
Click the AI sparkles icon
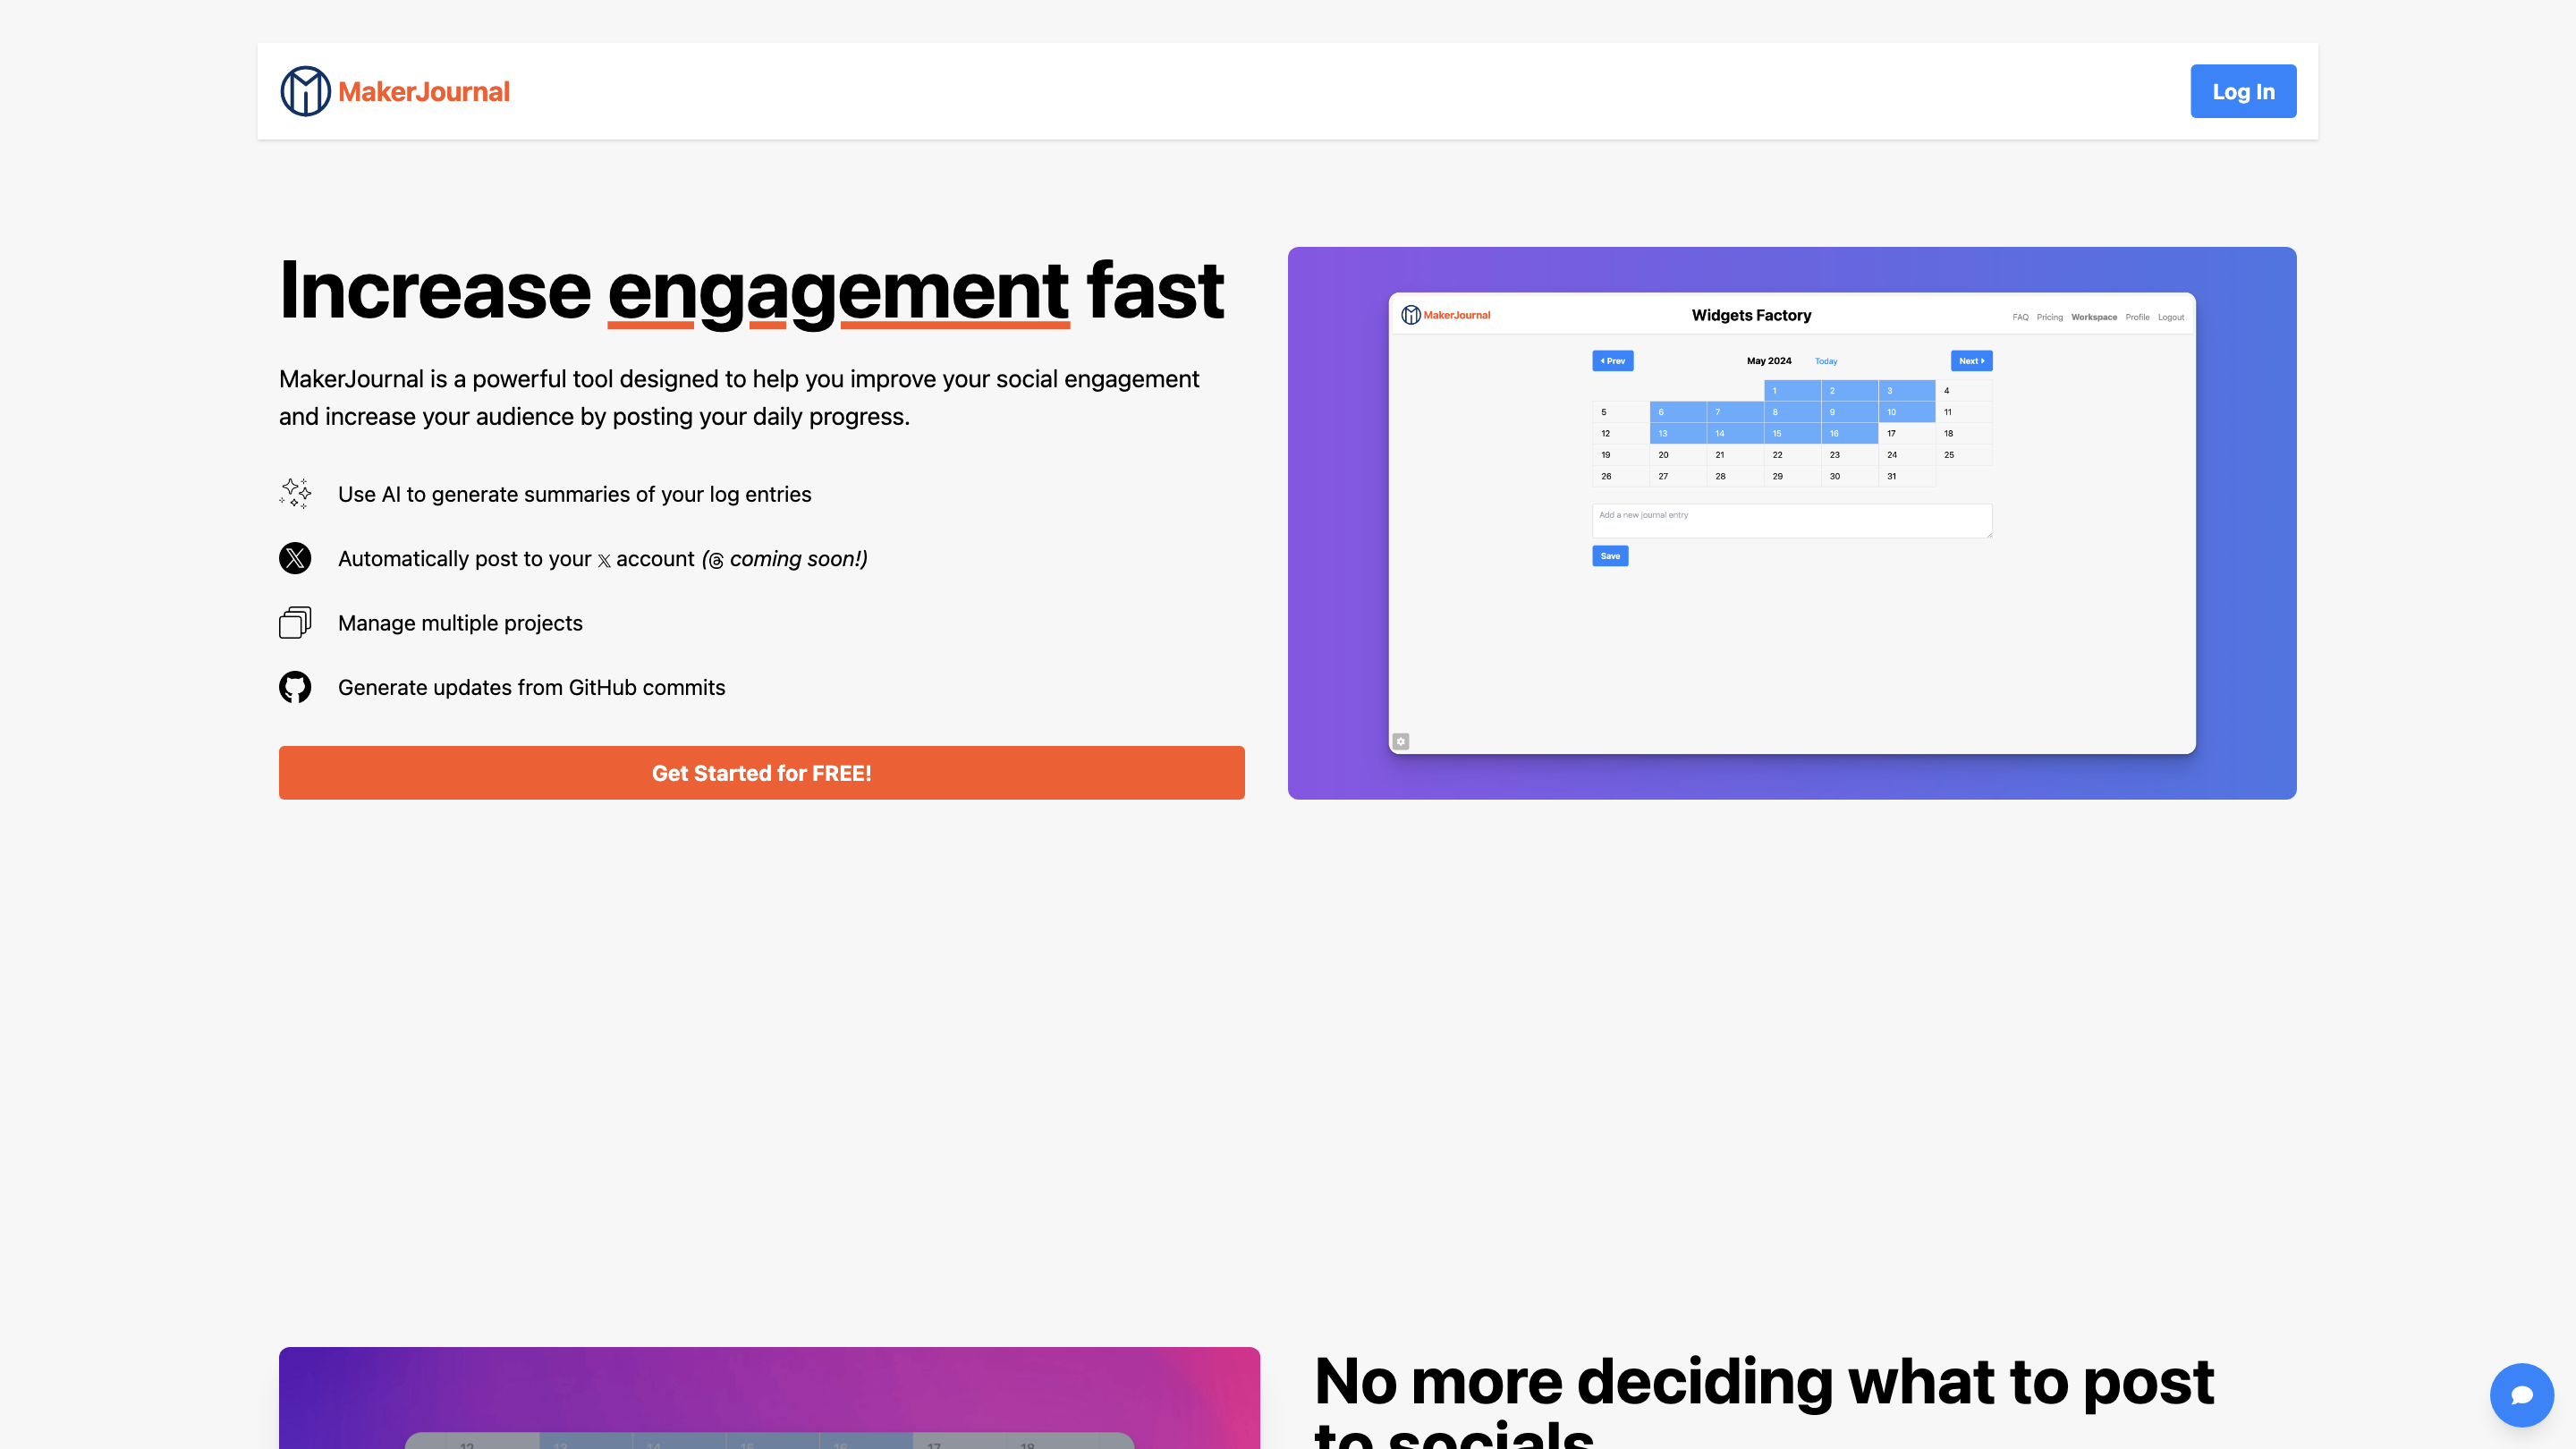tap(295, 494)
